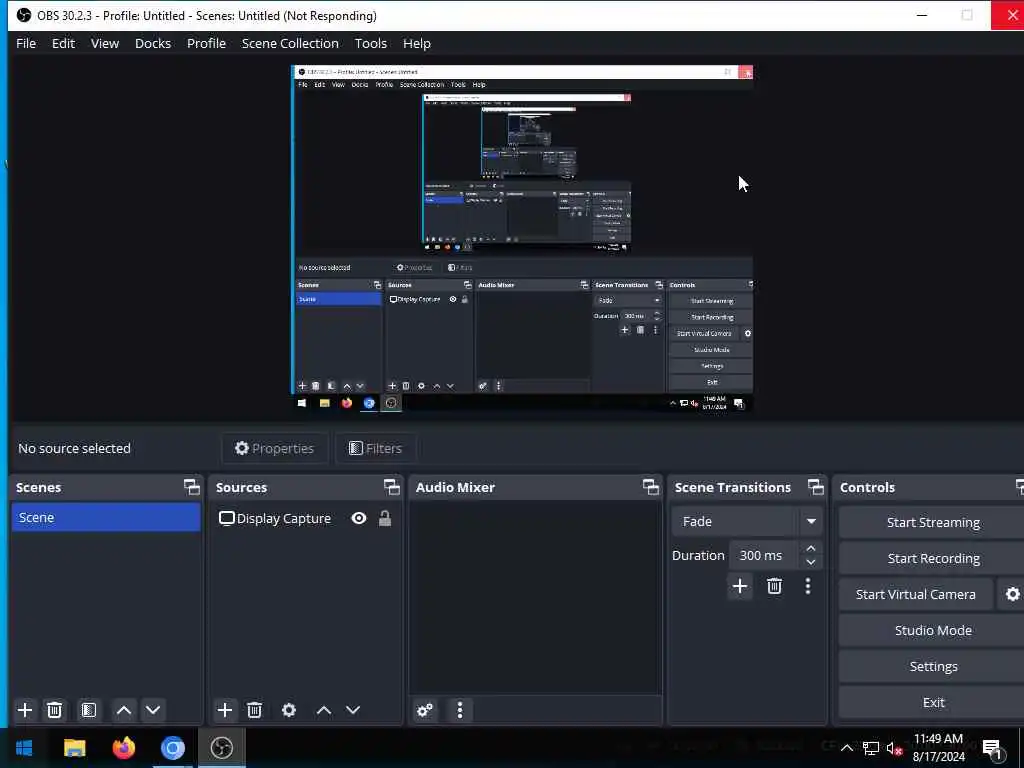
Task: Float the Scenes dock
Action: [192, 487]
